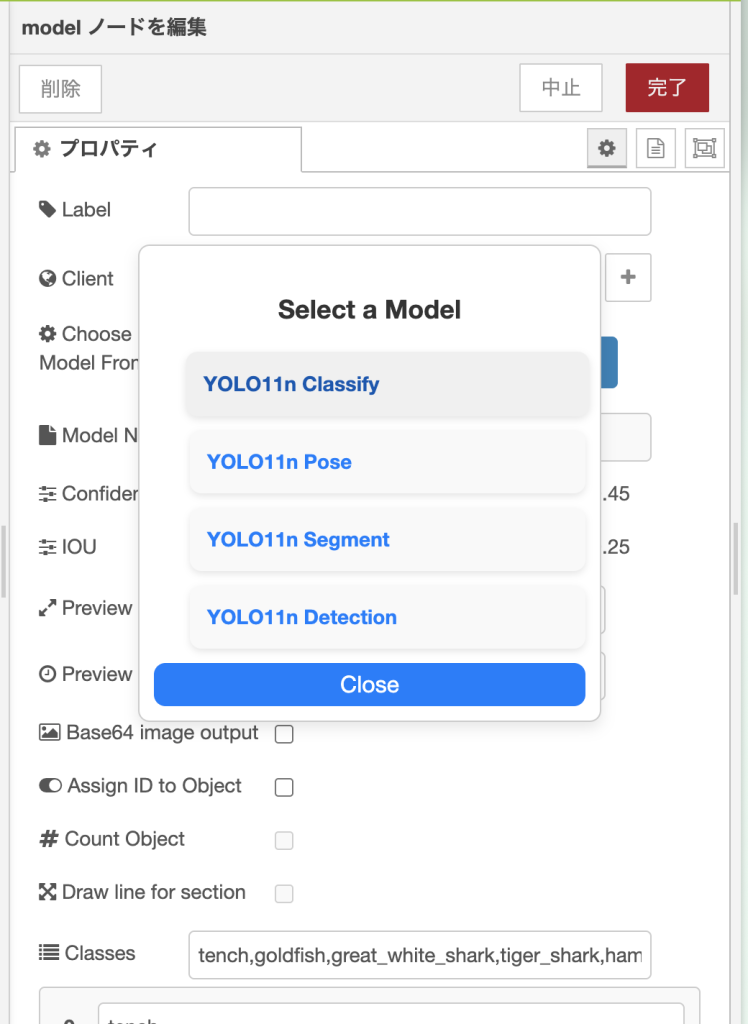The height and width of the screenshot is (1024, 748).
Task: Select YOLO11n Classify model
Action: pyautogui.click(x=387, y=384)
